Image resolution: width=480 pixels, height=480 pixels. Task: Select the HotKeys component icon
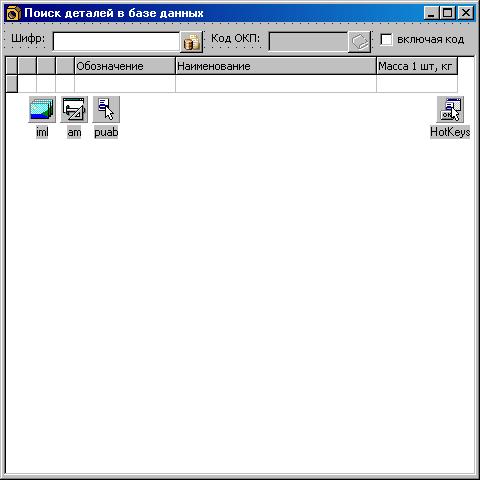450,109
